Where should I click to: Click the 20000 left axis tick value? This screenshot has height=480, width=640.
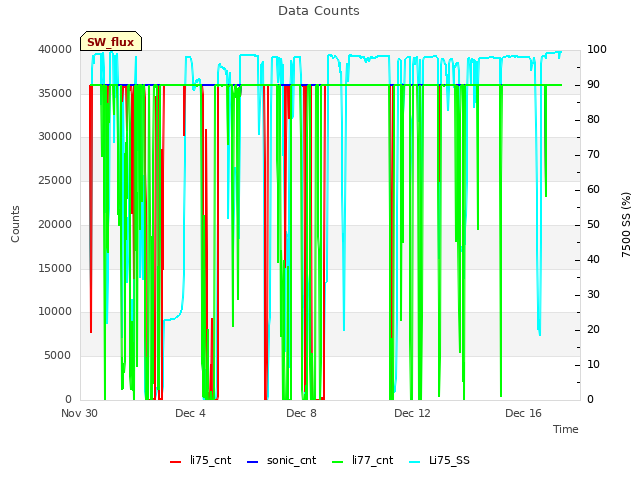[x=55, y=224]
